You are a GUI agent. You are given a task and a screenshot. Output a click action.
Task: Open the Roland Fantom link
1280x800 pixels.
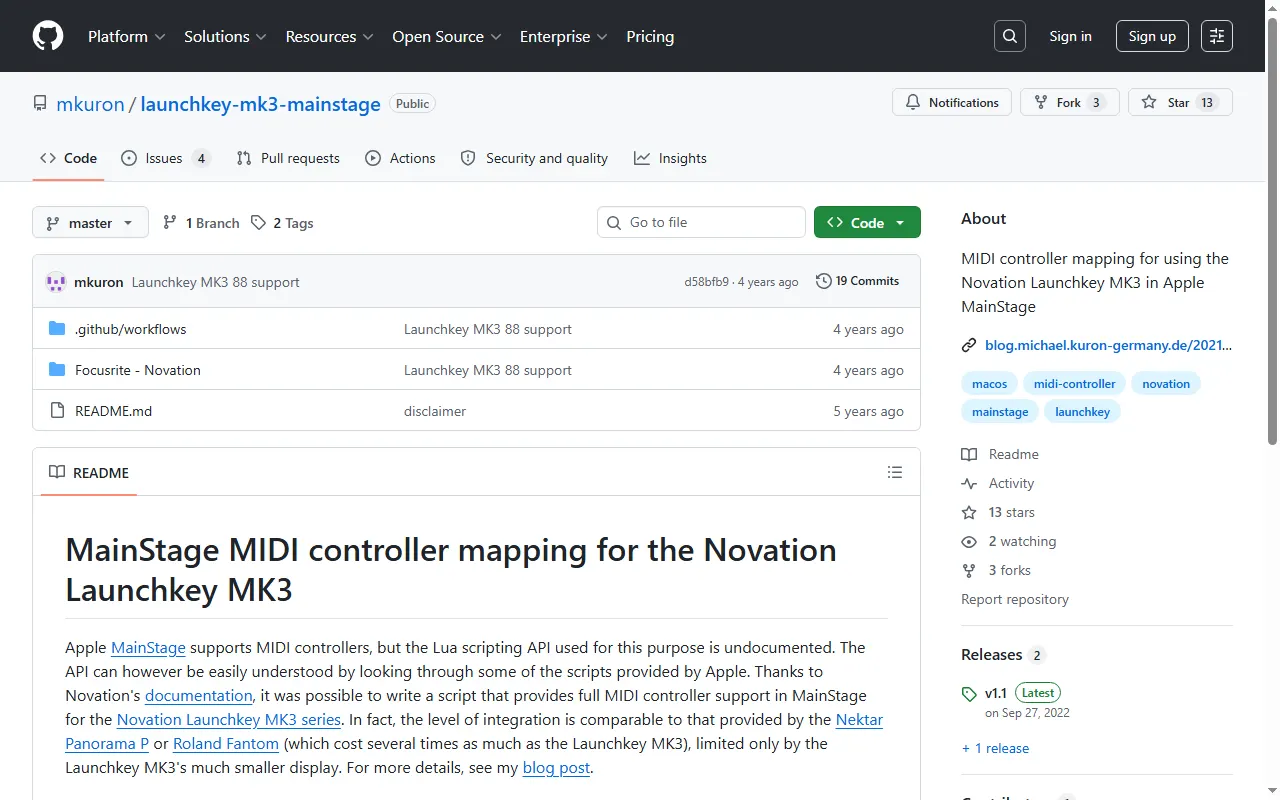click(x=226, y=743)
